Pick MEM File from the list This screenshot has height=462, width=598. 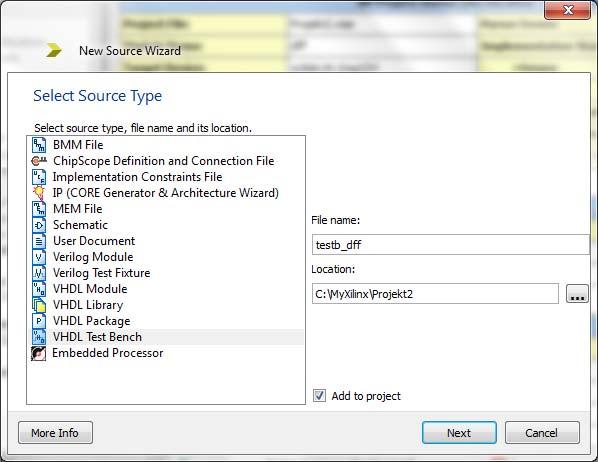click(x=78, y=209)
